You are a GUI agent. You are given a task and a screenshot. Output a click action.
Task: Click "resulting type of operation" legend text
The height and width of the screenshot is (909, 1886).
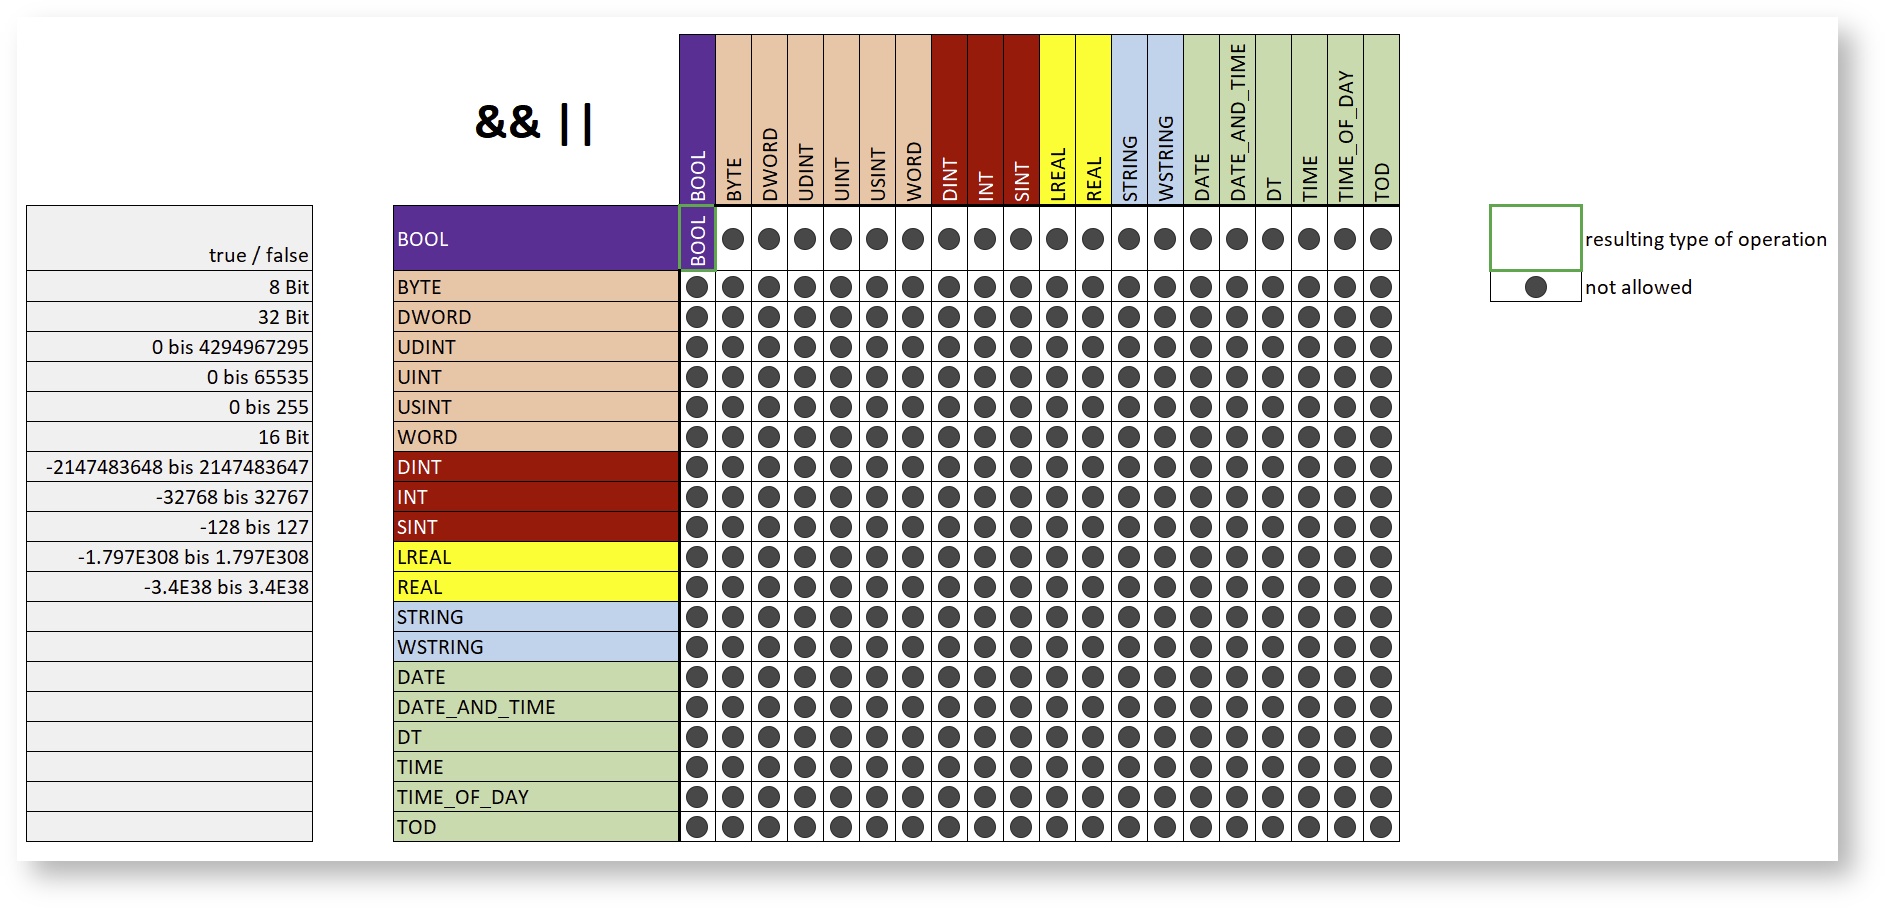(x=1705, y=240)
